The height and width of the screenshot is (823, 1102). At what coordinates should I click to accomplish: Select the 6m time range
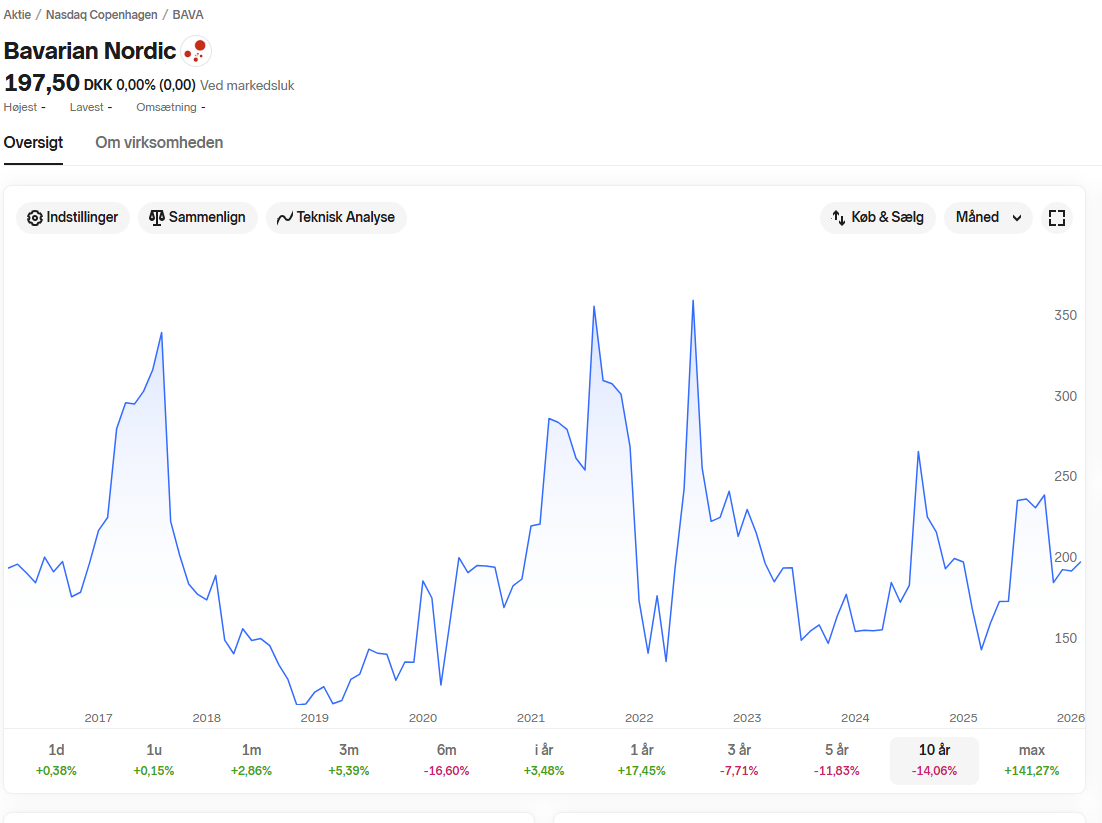click(446, 760)
